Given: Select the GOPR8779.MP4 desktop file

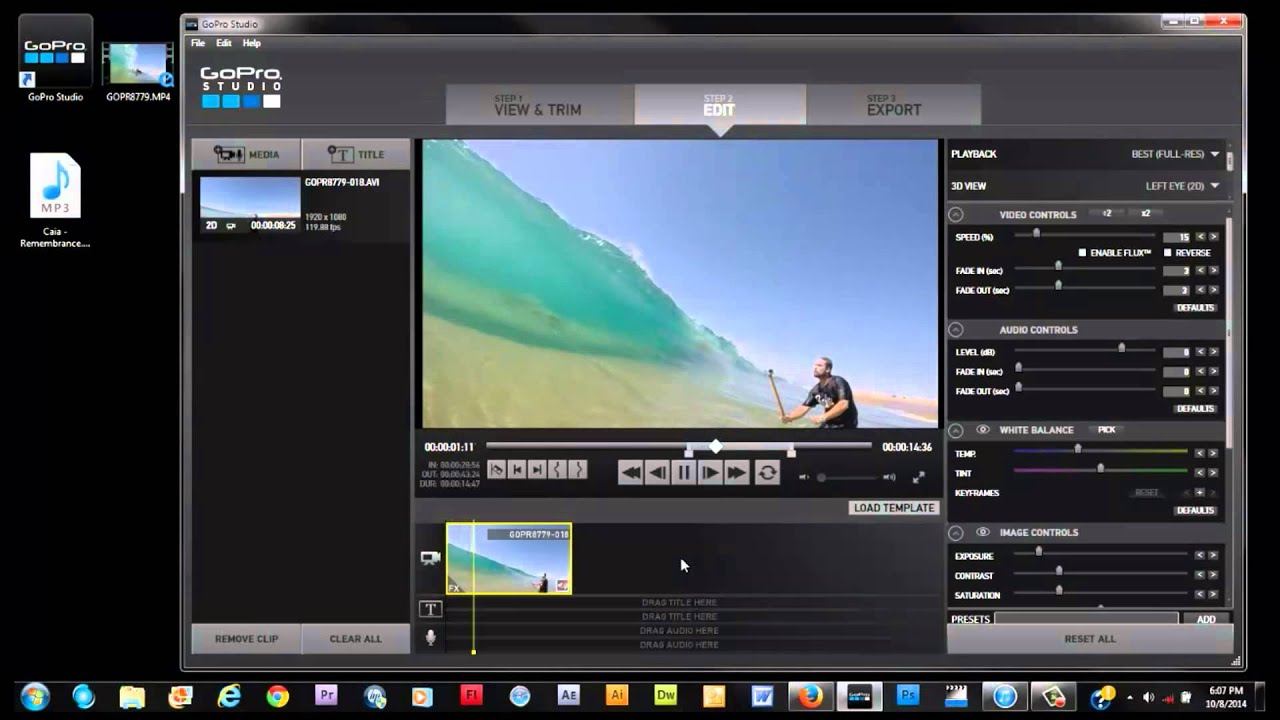Looking at the screenshot, I should coord(138,72).
